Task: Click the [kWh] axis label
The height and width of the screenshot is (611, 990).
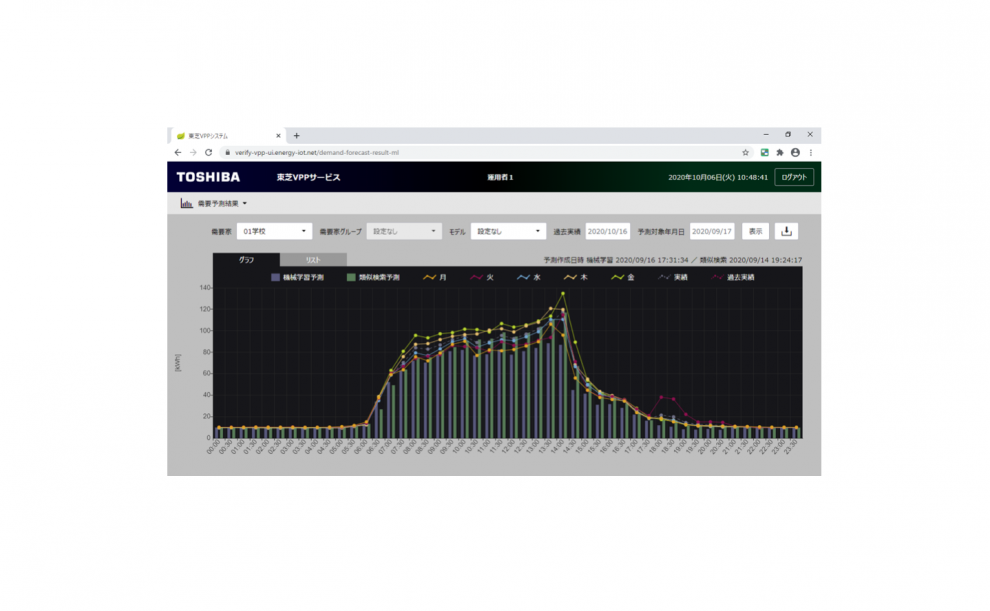Action: (177, 363)
